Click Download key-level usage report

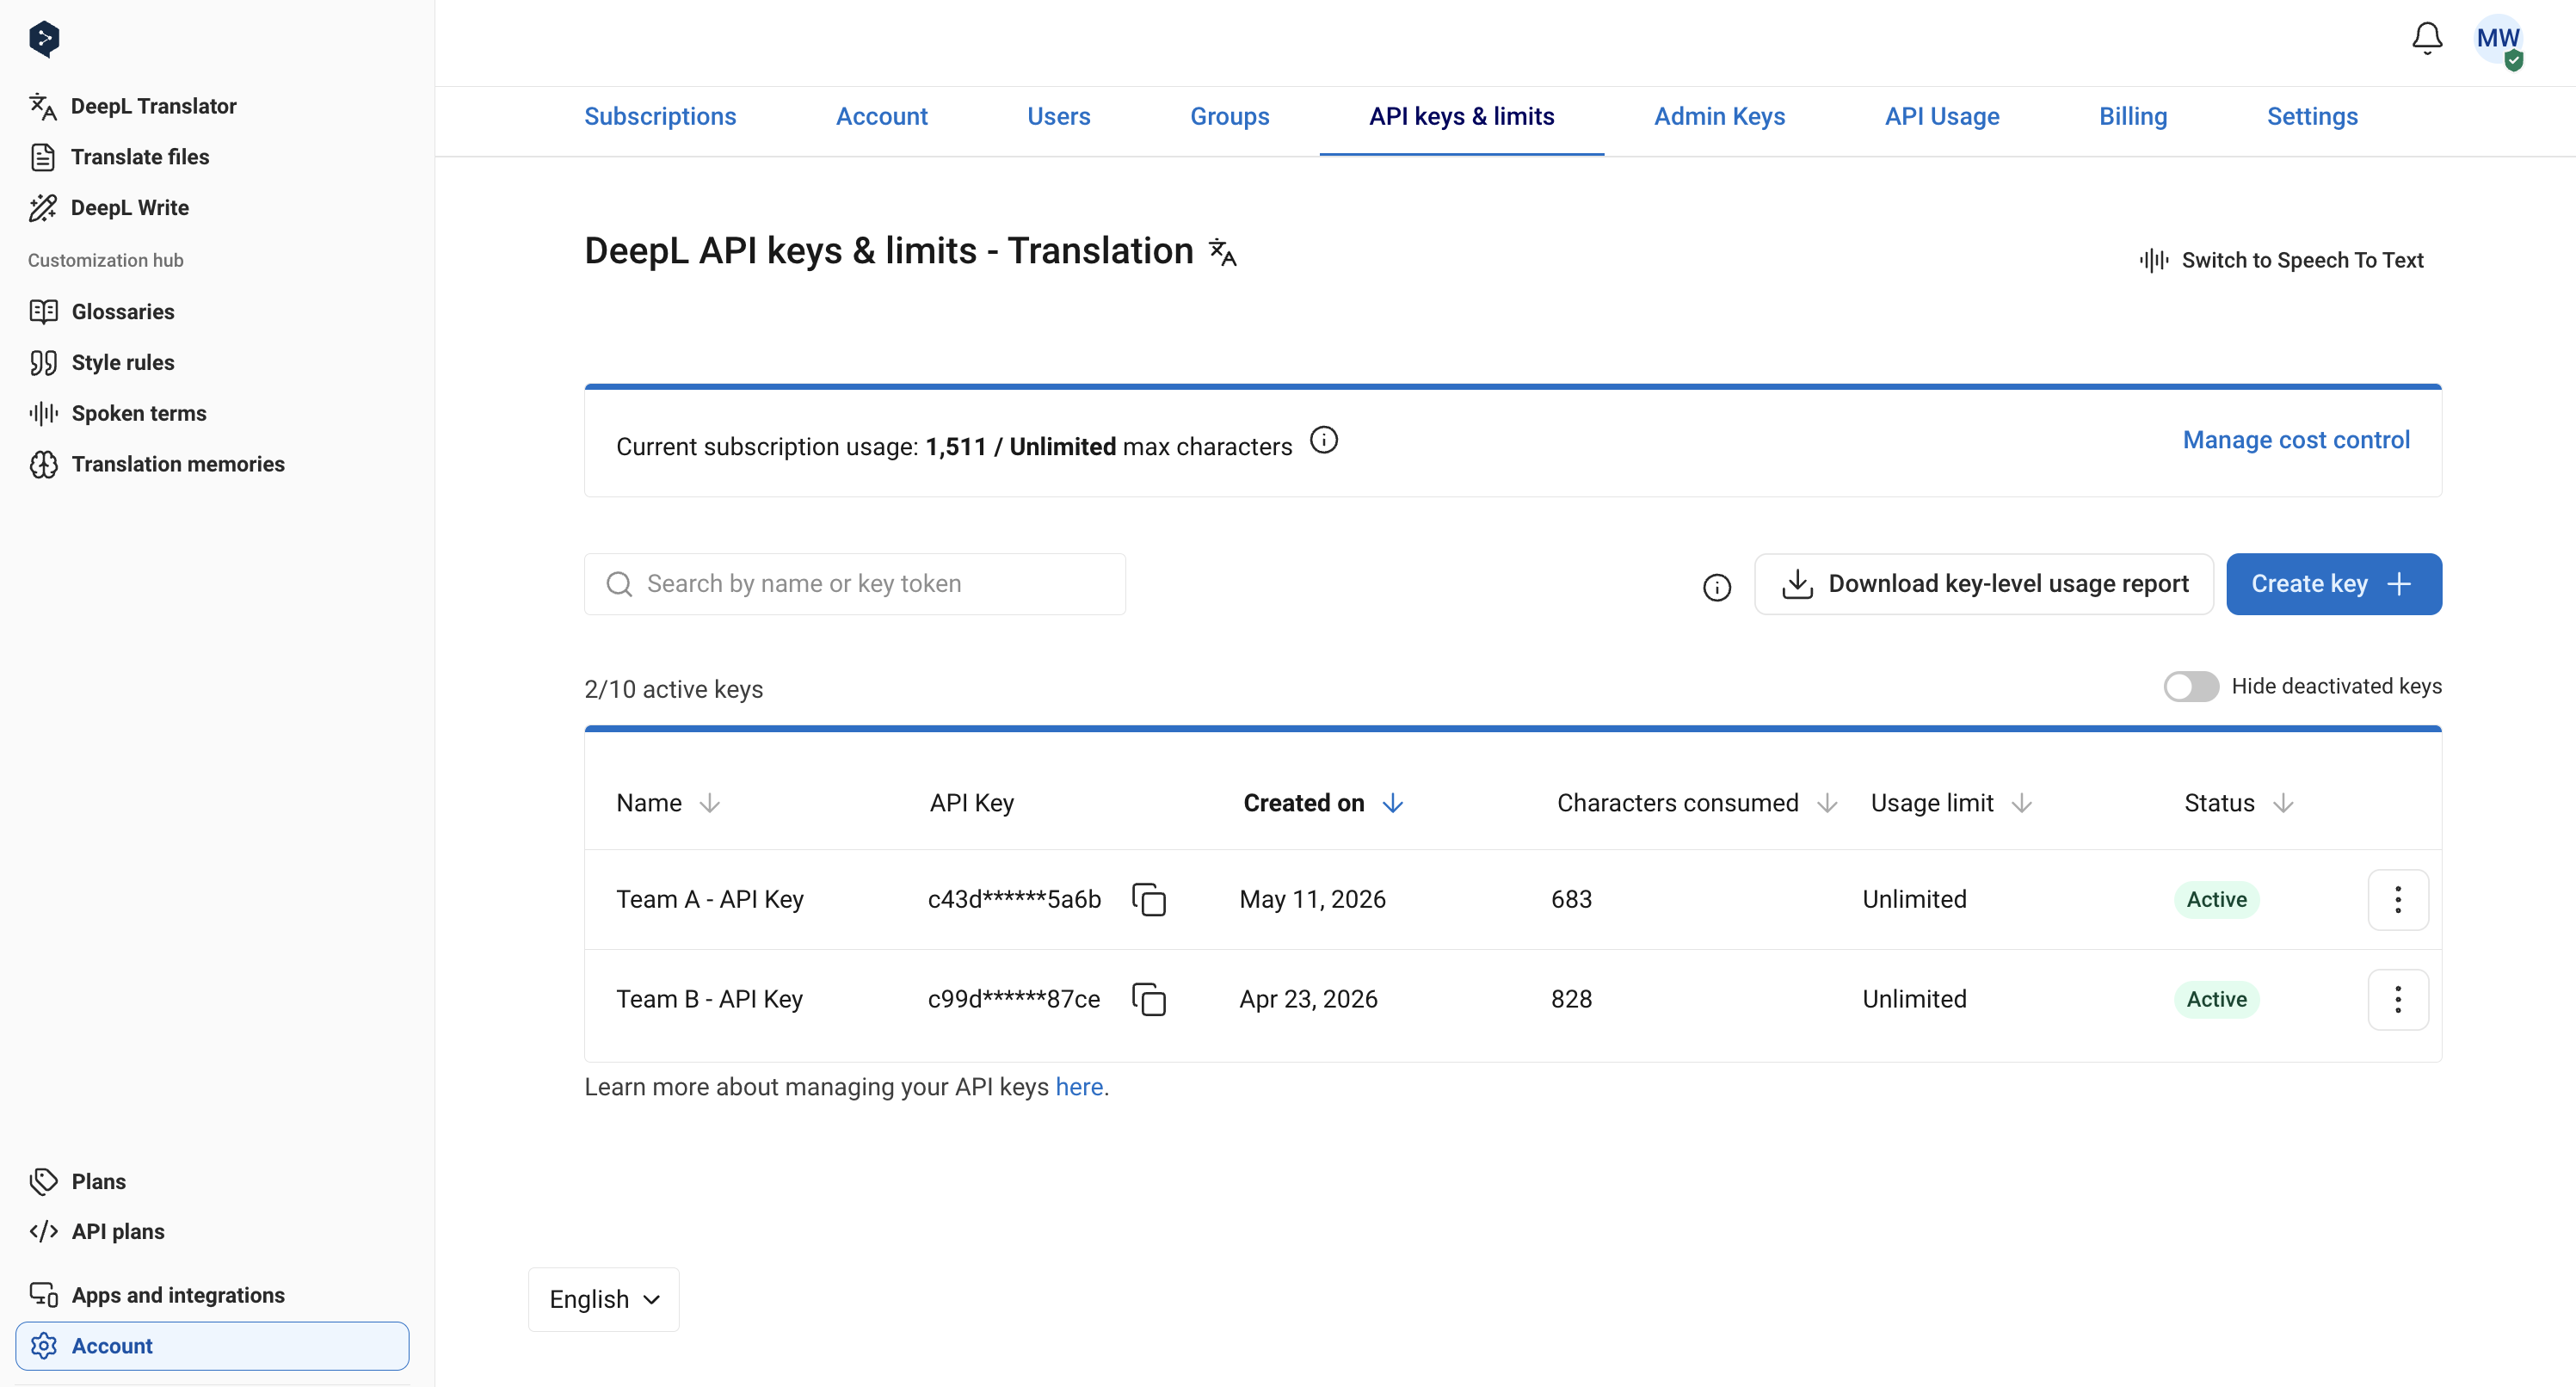pos(1984,584)
